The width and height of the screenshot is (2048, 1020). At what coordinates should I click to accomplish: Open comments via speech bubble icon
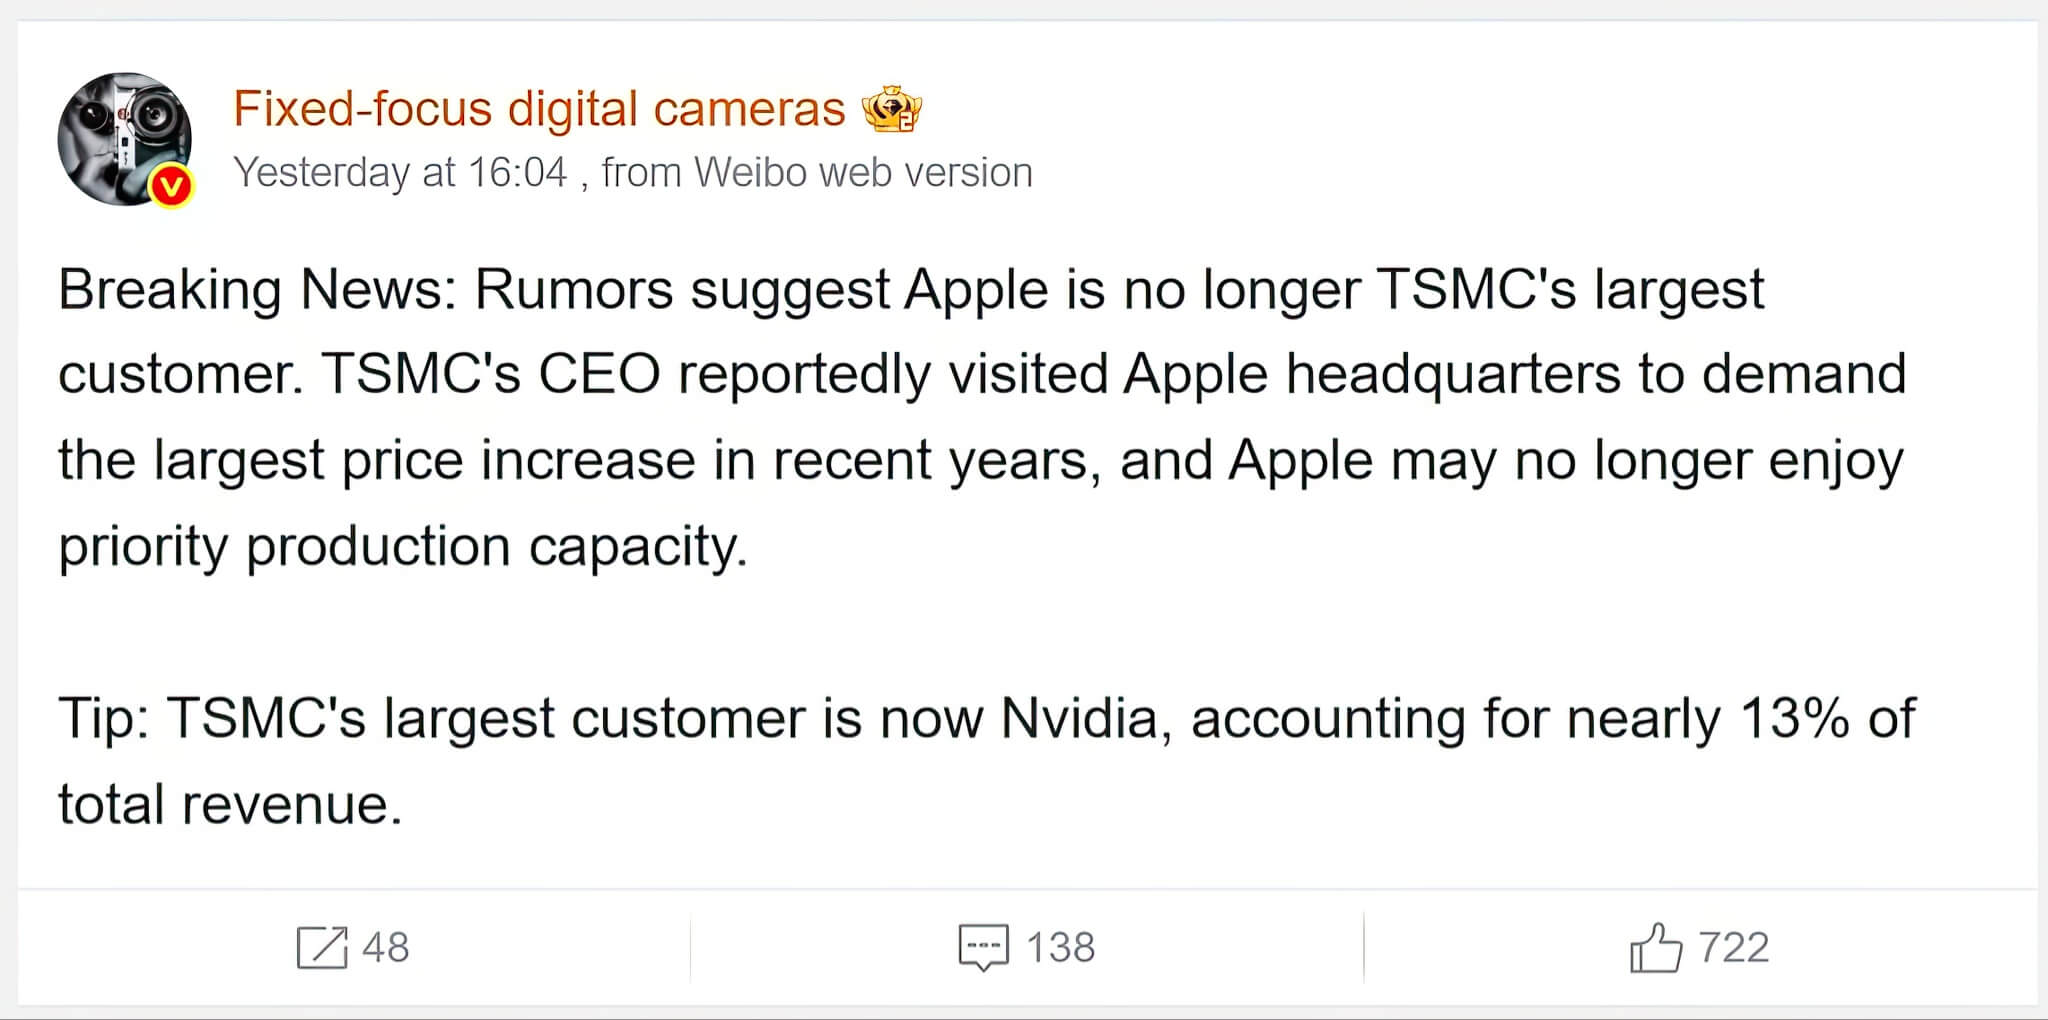(983, 947)
